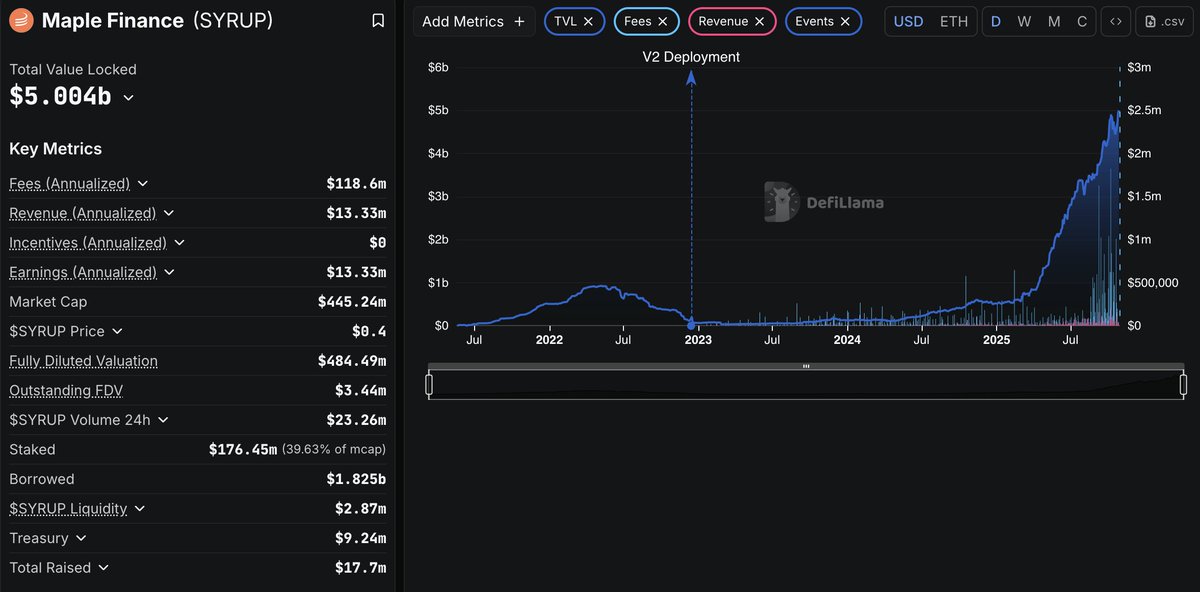Expand Total Raised row
Screen dimensions: 1200x592
coord(103,568)
